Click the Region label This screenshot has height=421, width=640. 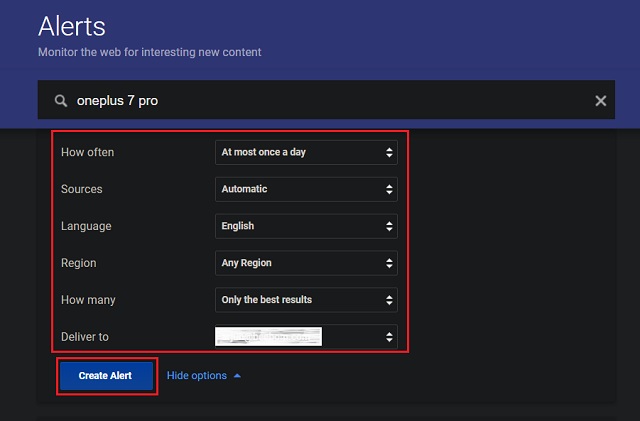79,263
